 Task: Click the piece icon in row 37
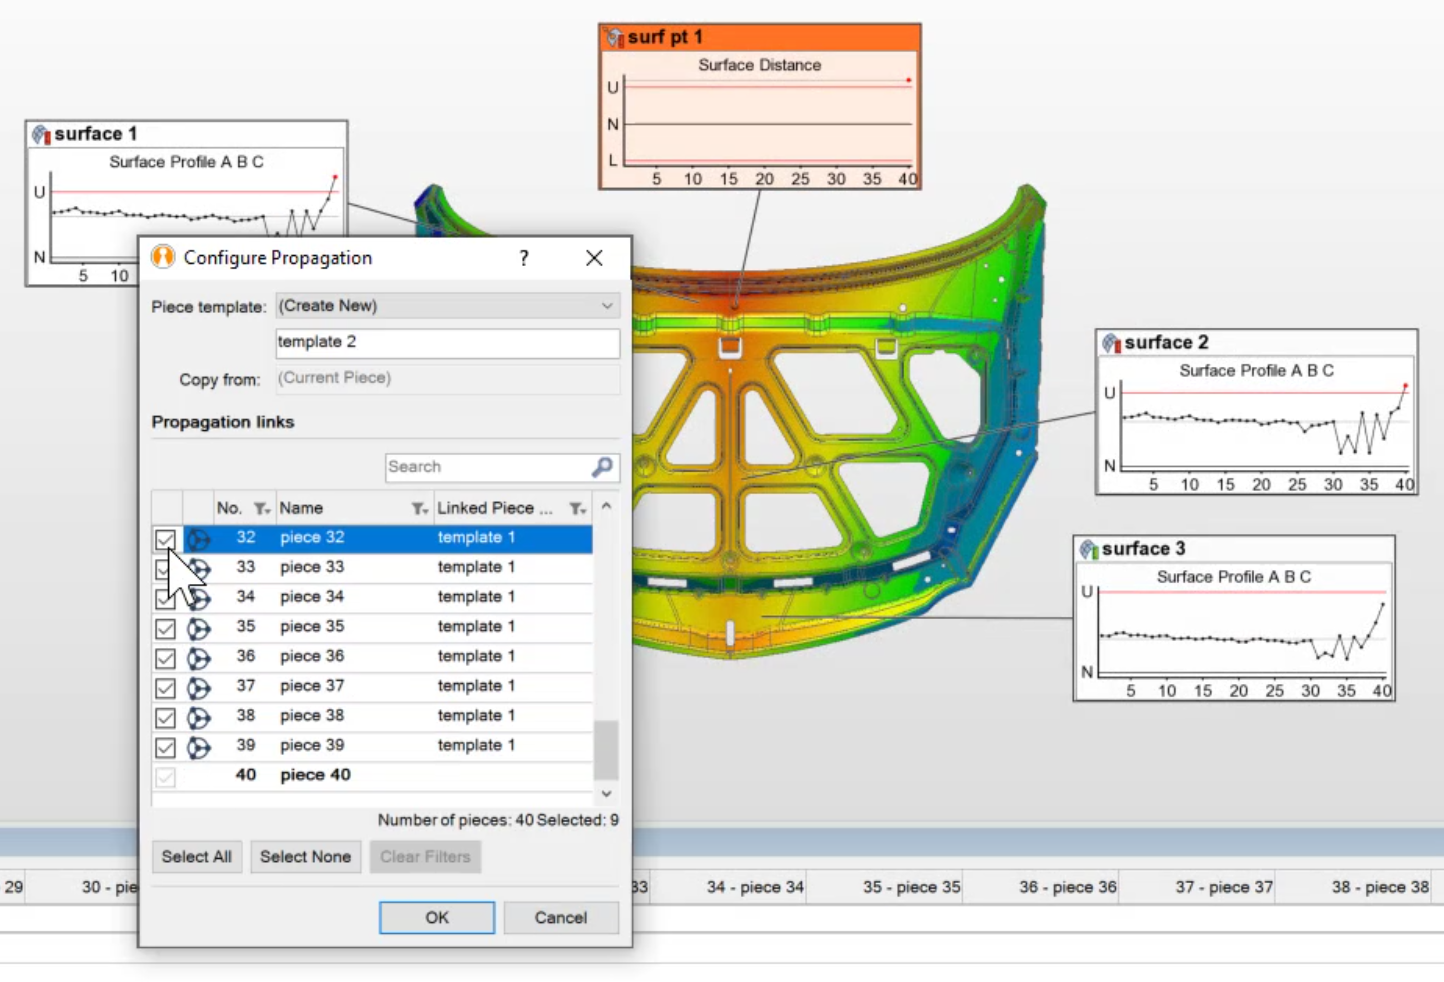point(199,688)
